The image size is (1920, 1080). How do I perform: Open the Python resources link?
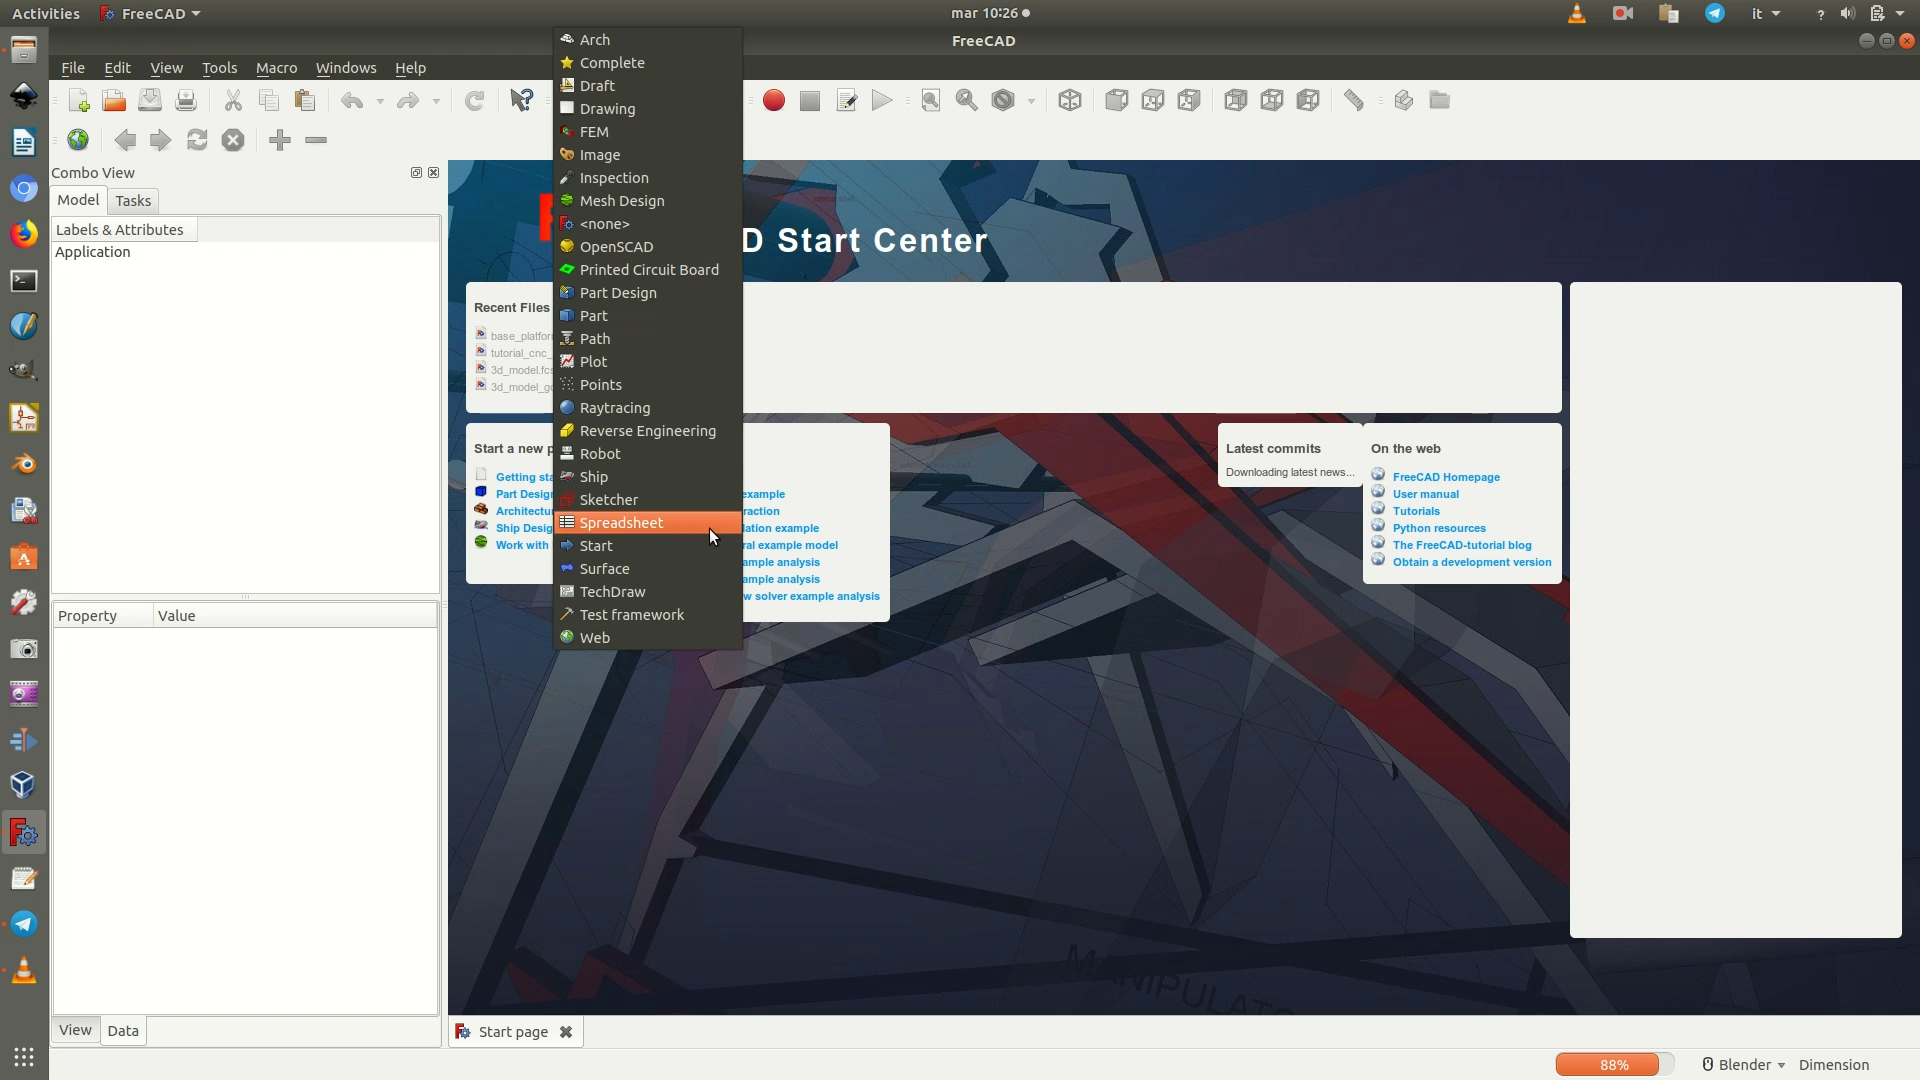[x=1439, y=528]
